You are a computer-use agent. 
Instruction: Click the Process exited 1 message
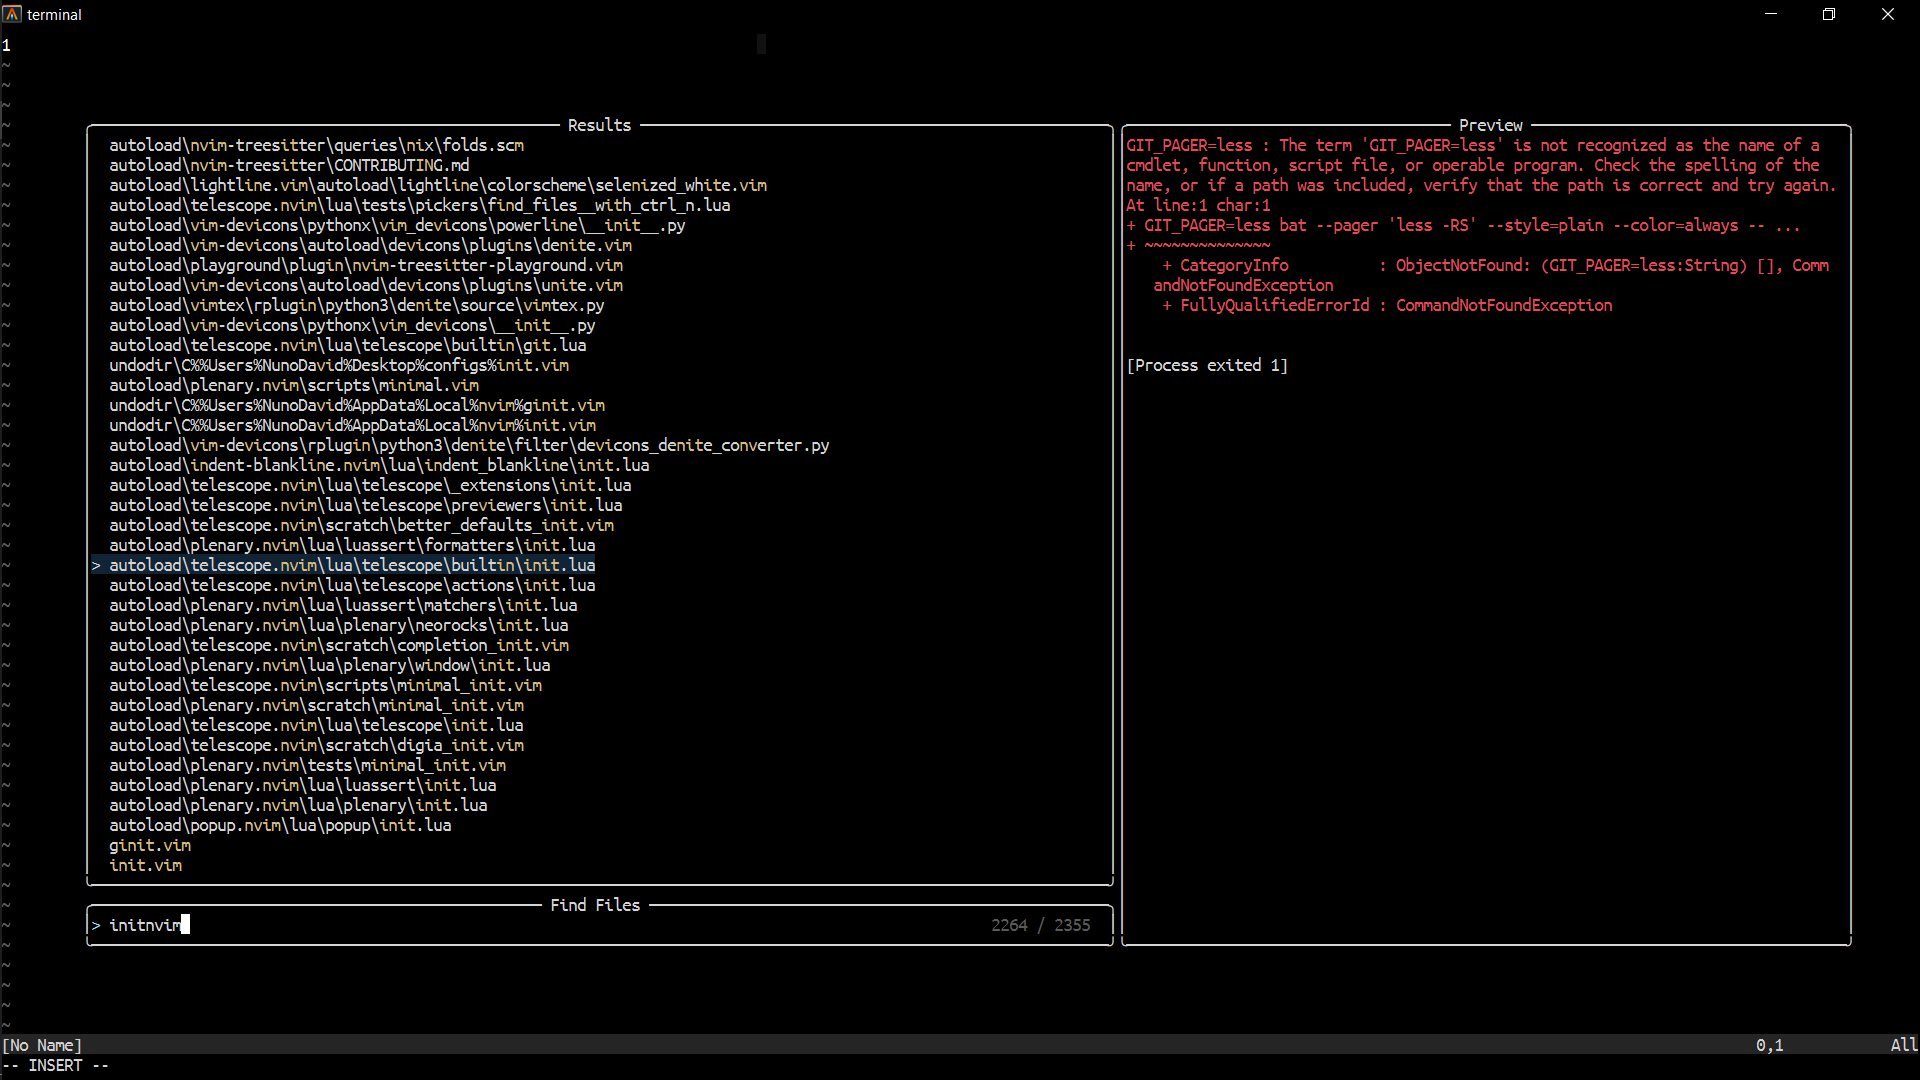(1207, 365)
